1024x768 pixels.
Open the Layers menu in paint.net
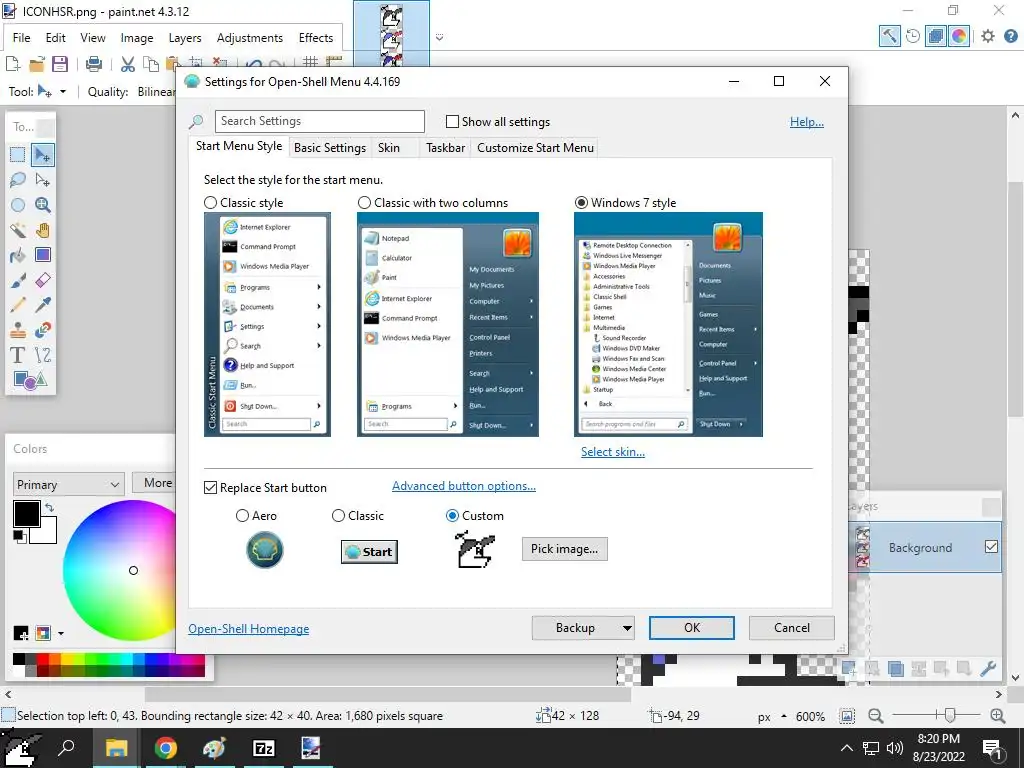tap(185, 38)
